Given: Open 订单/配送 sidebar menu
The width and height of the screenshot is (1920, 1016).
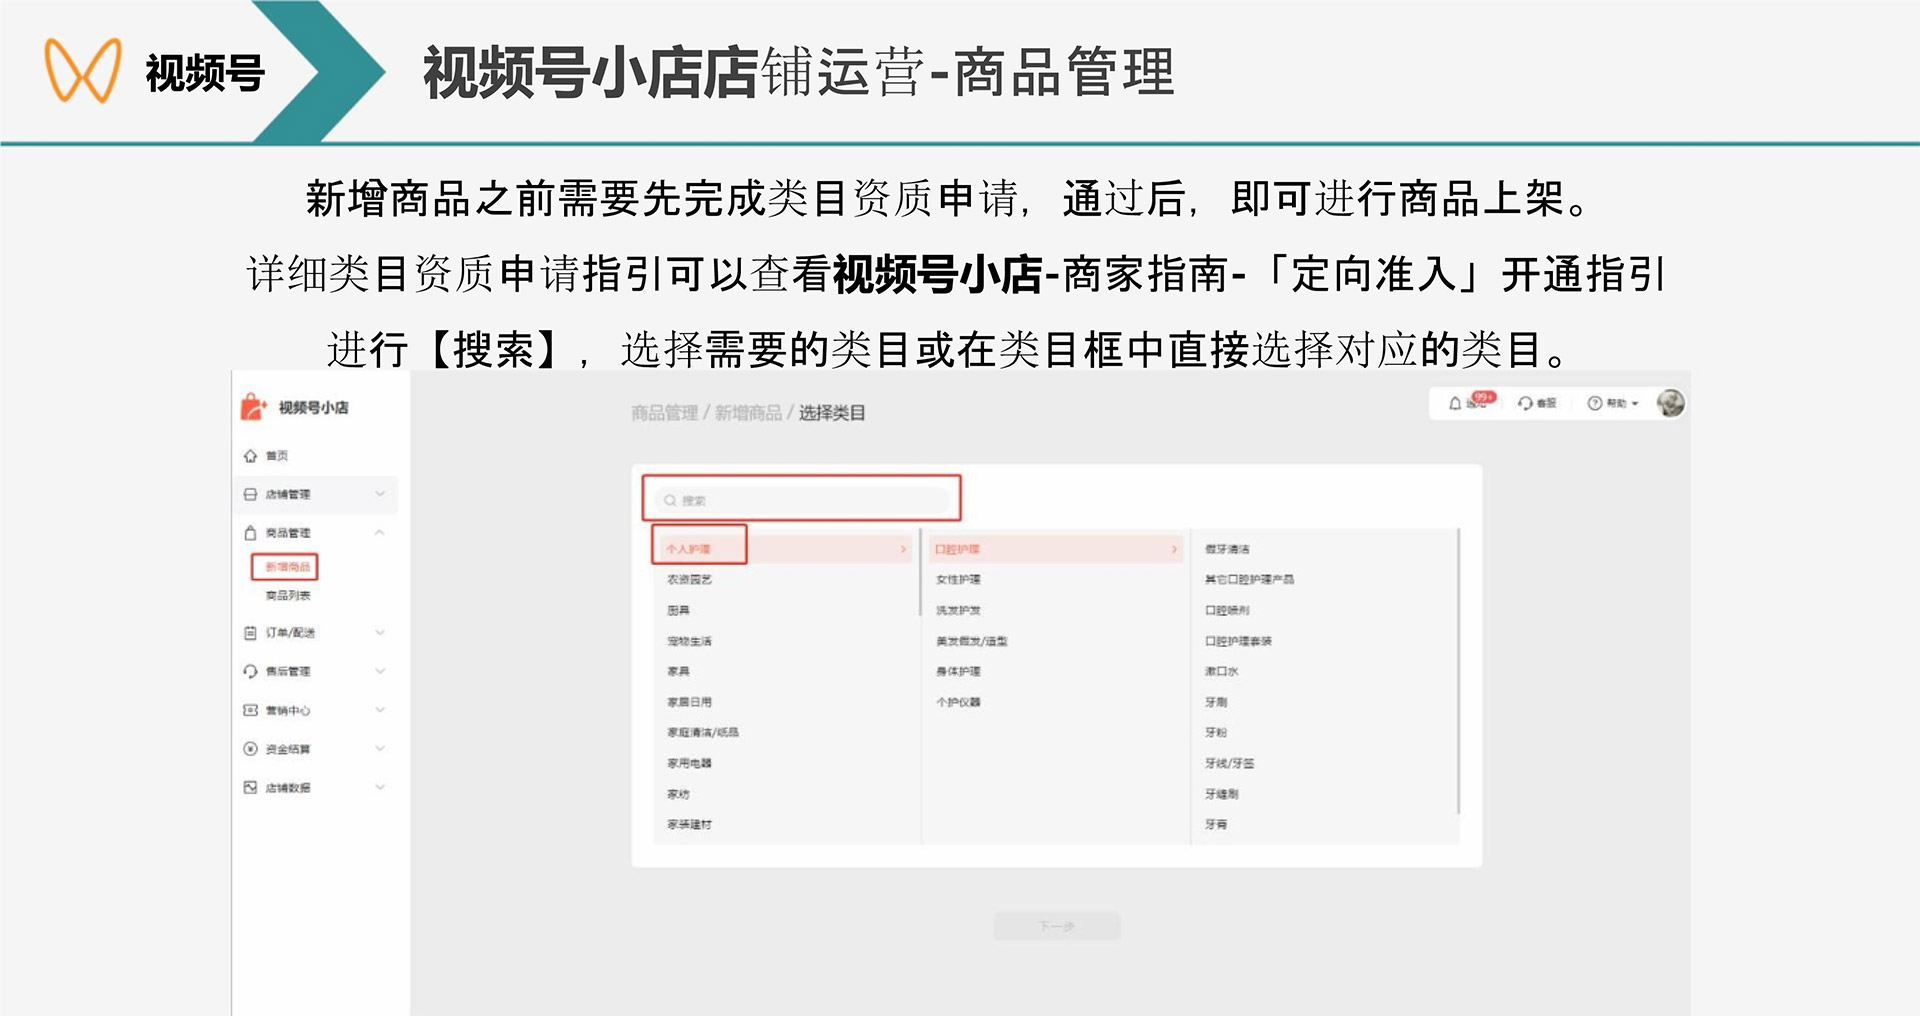Looking at the screenshot, I should (x=290, y=633).
